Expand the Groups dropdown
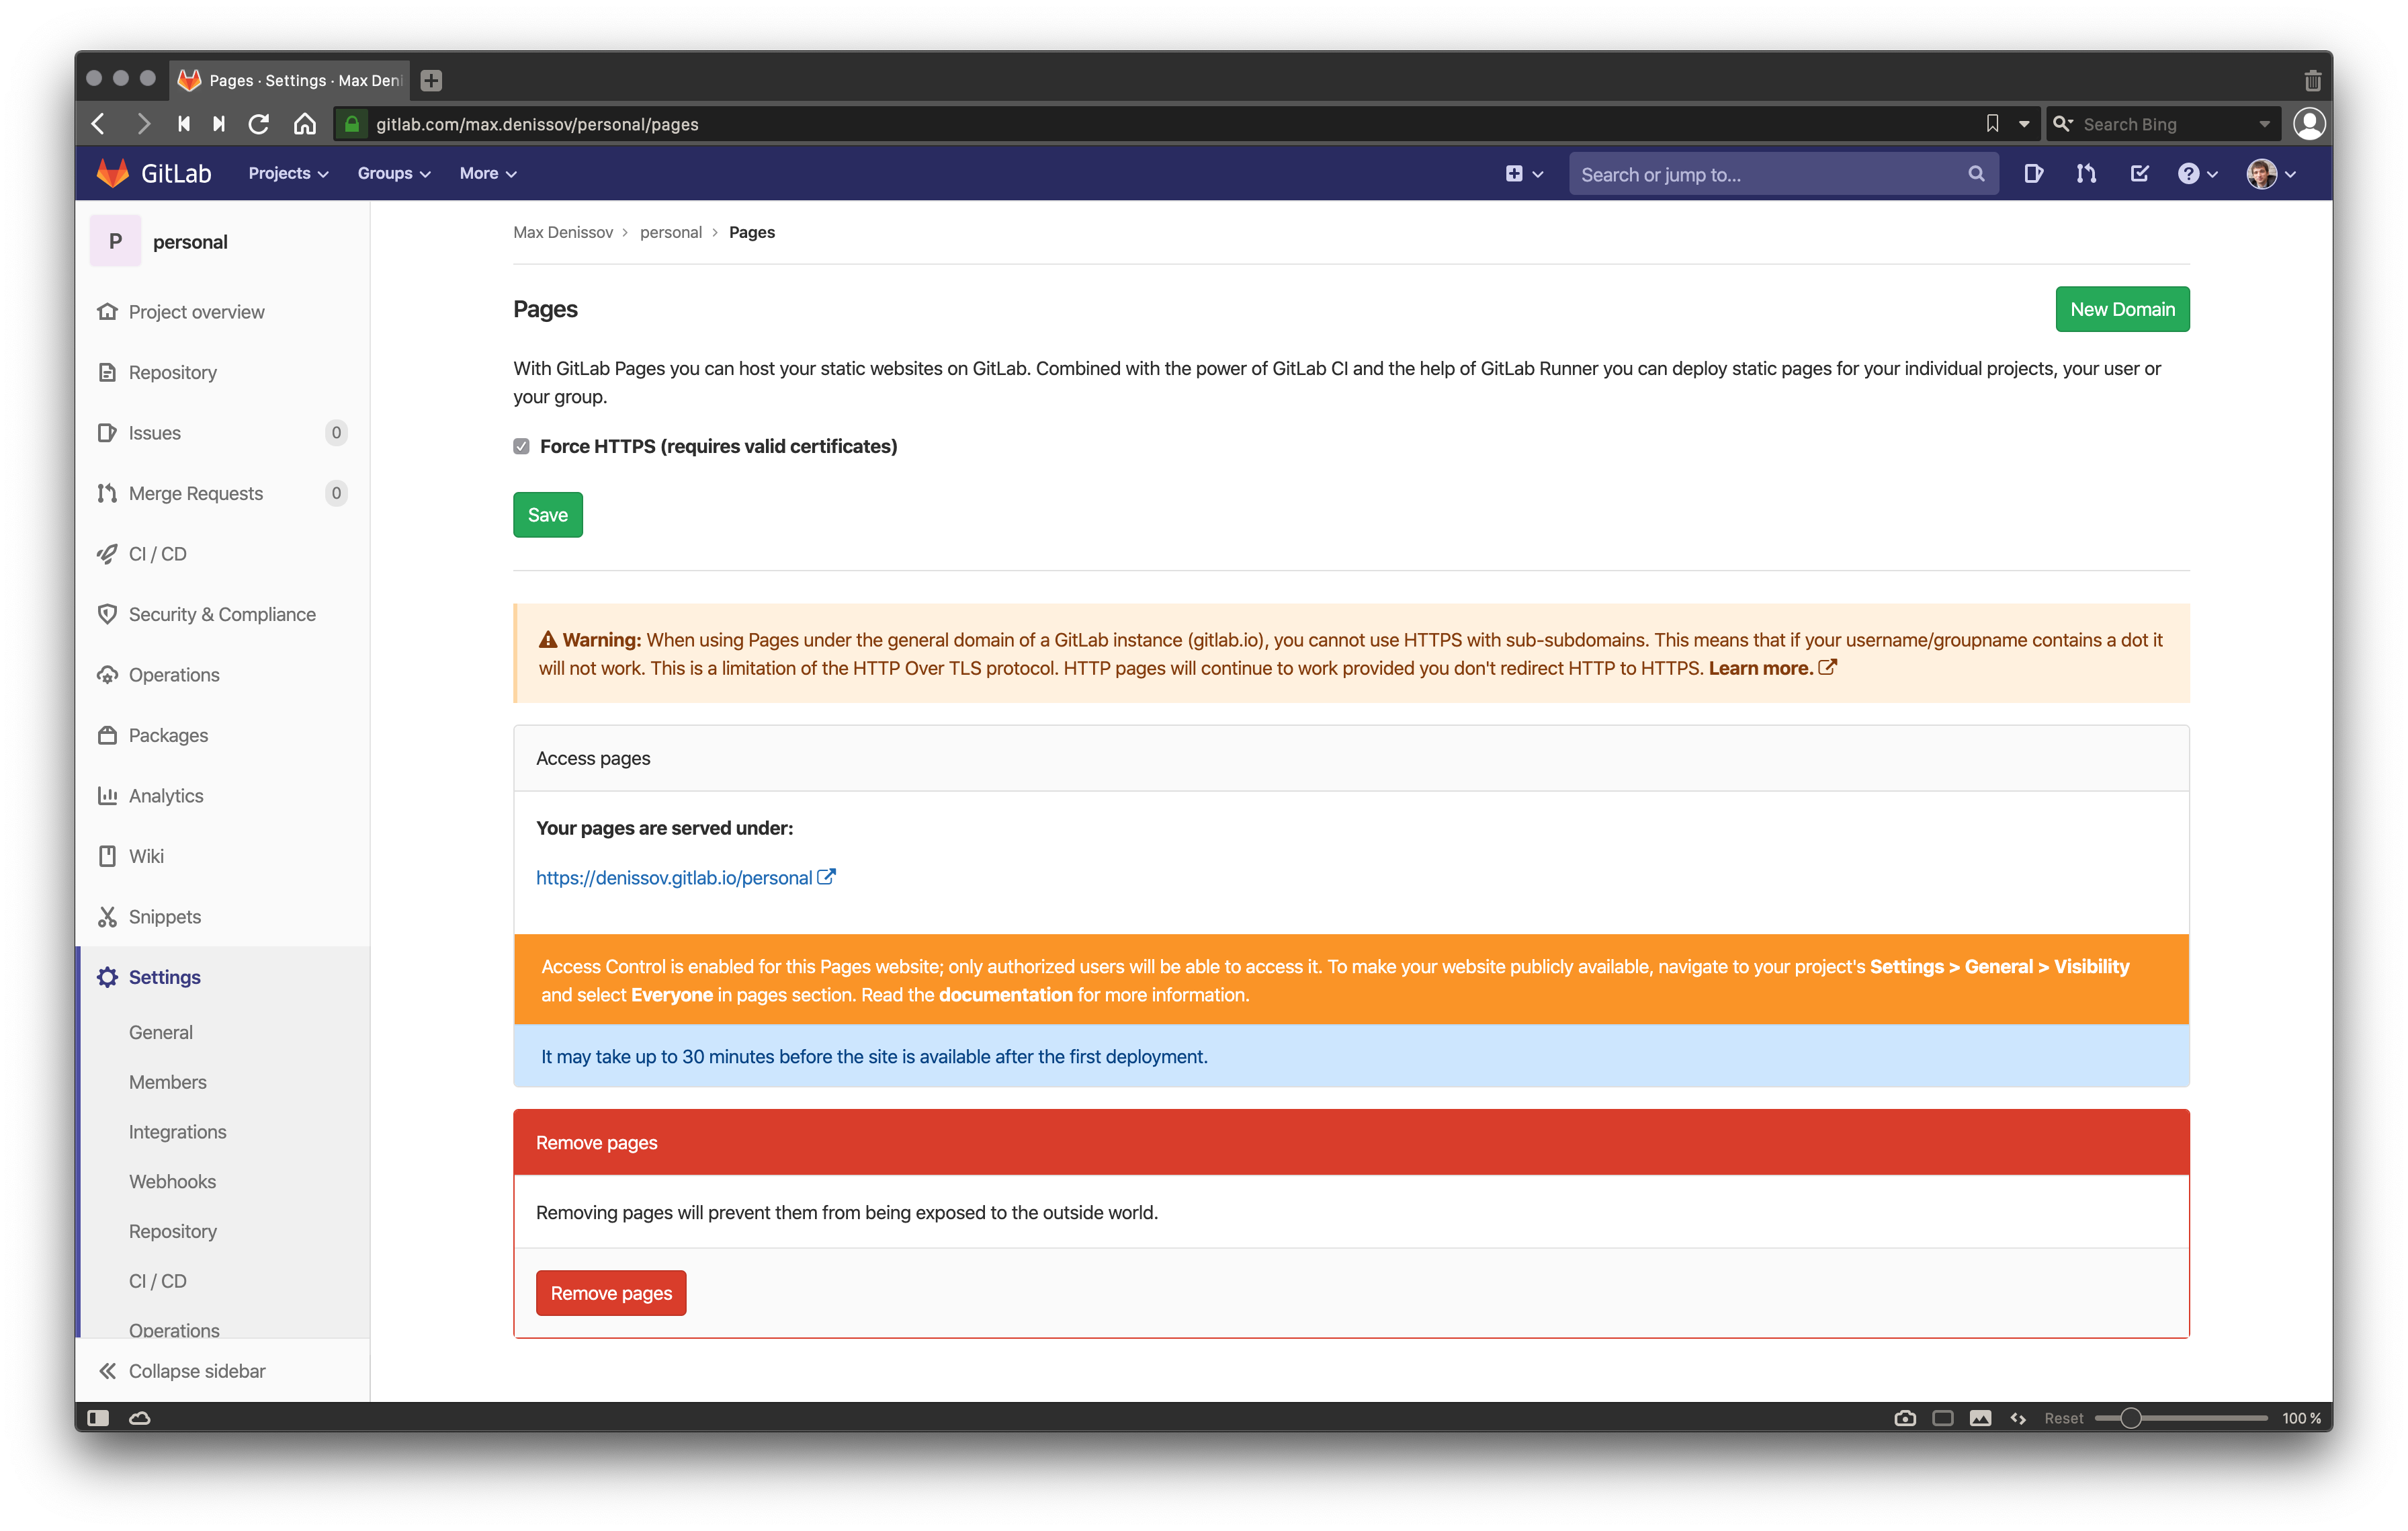This screenshot has width=2408, height=1531. tap(394, 173)
